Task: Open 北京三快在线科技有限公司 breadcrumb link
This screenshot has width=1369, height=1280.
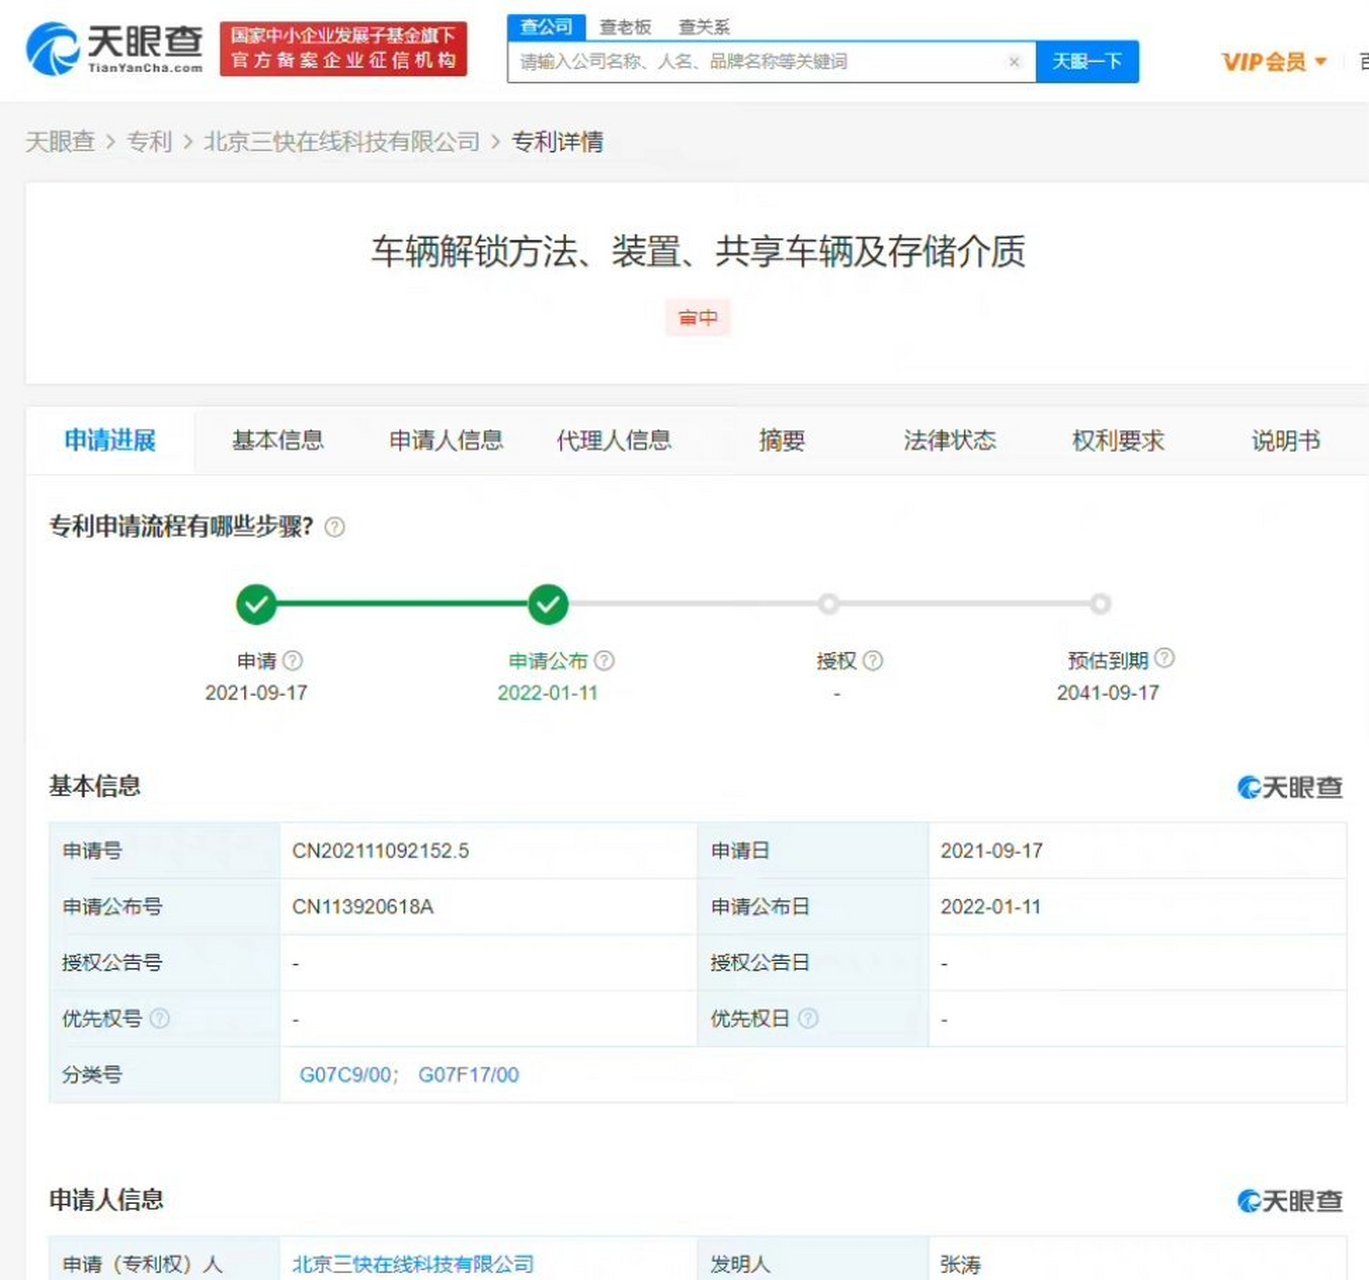Action: point(342,142)
